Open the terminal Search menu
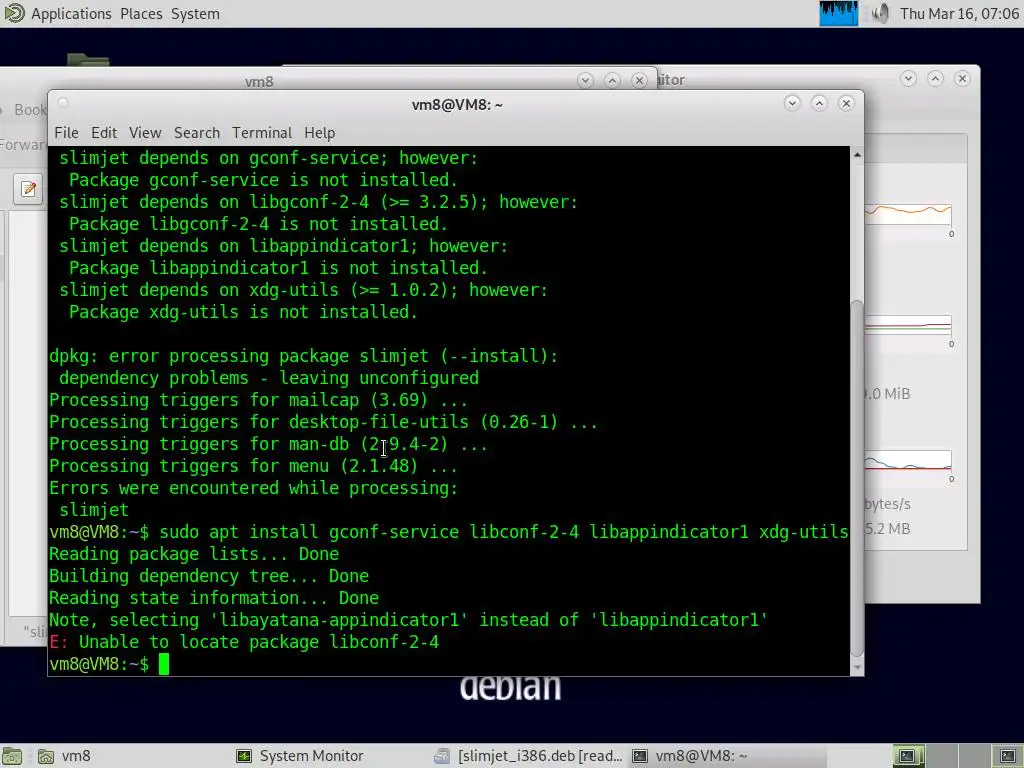The height and width of the screenshot is (768, 1024). coord(197,133)
